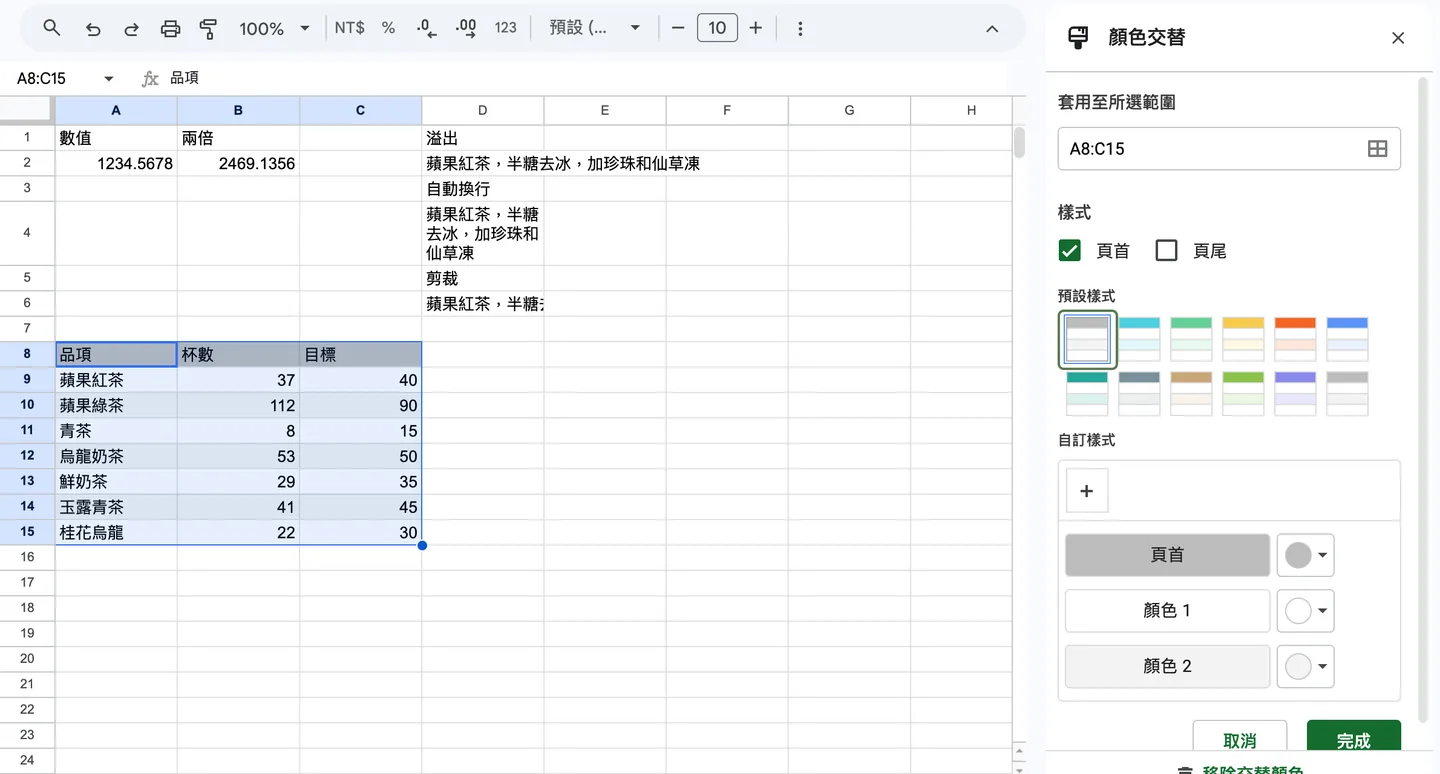Image resolution: width=1440 pixels, height=774 pixels.
Task: Expand the name box dropdown arrow
Action: pos(109,79)
